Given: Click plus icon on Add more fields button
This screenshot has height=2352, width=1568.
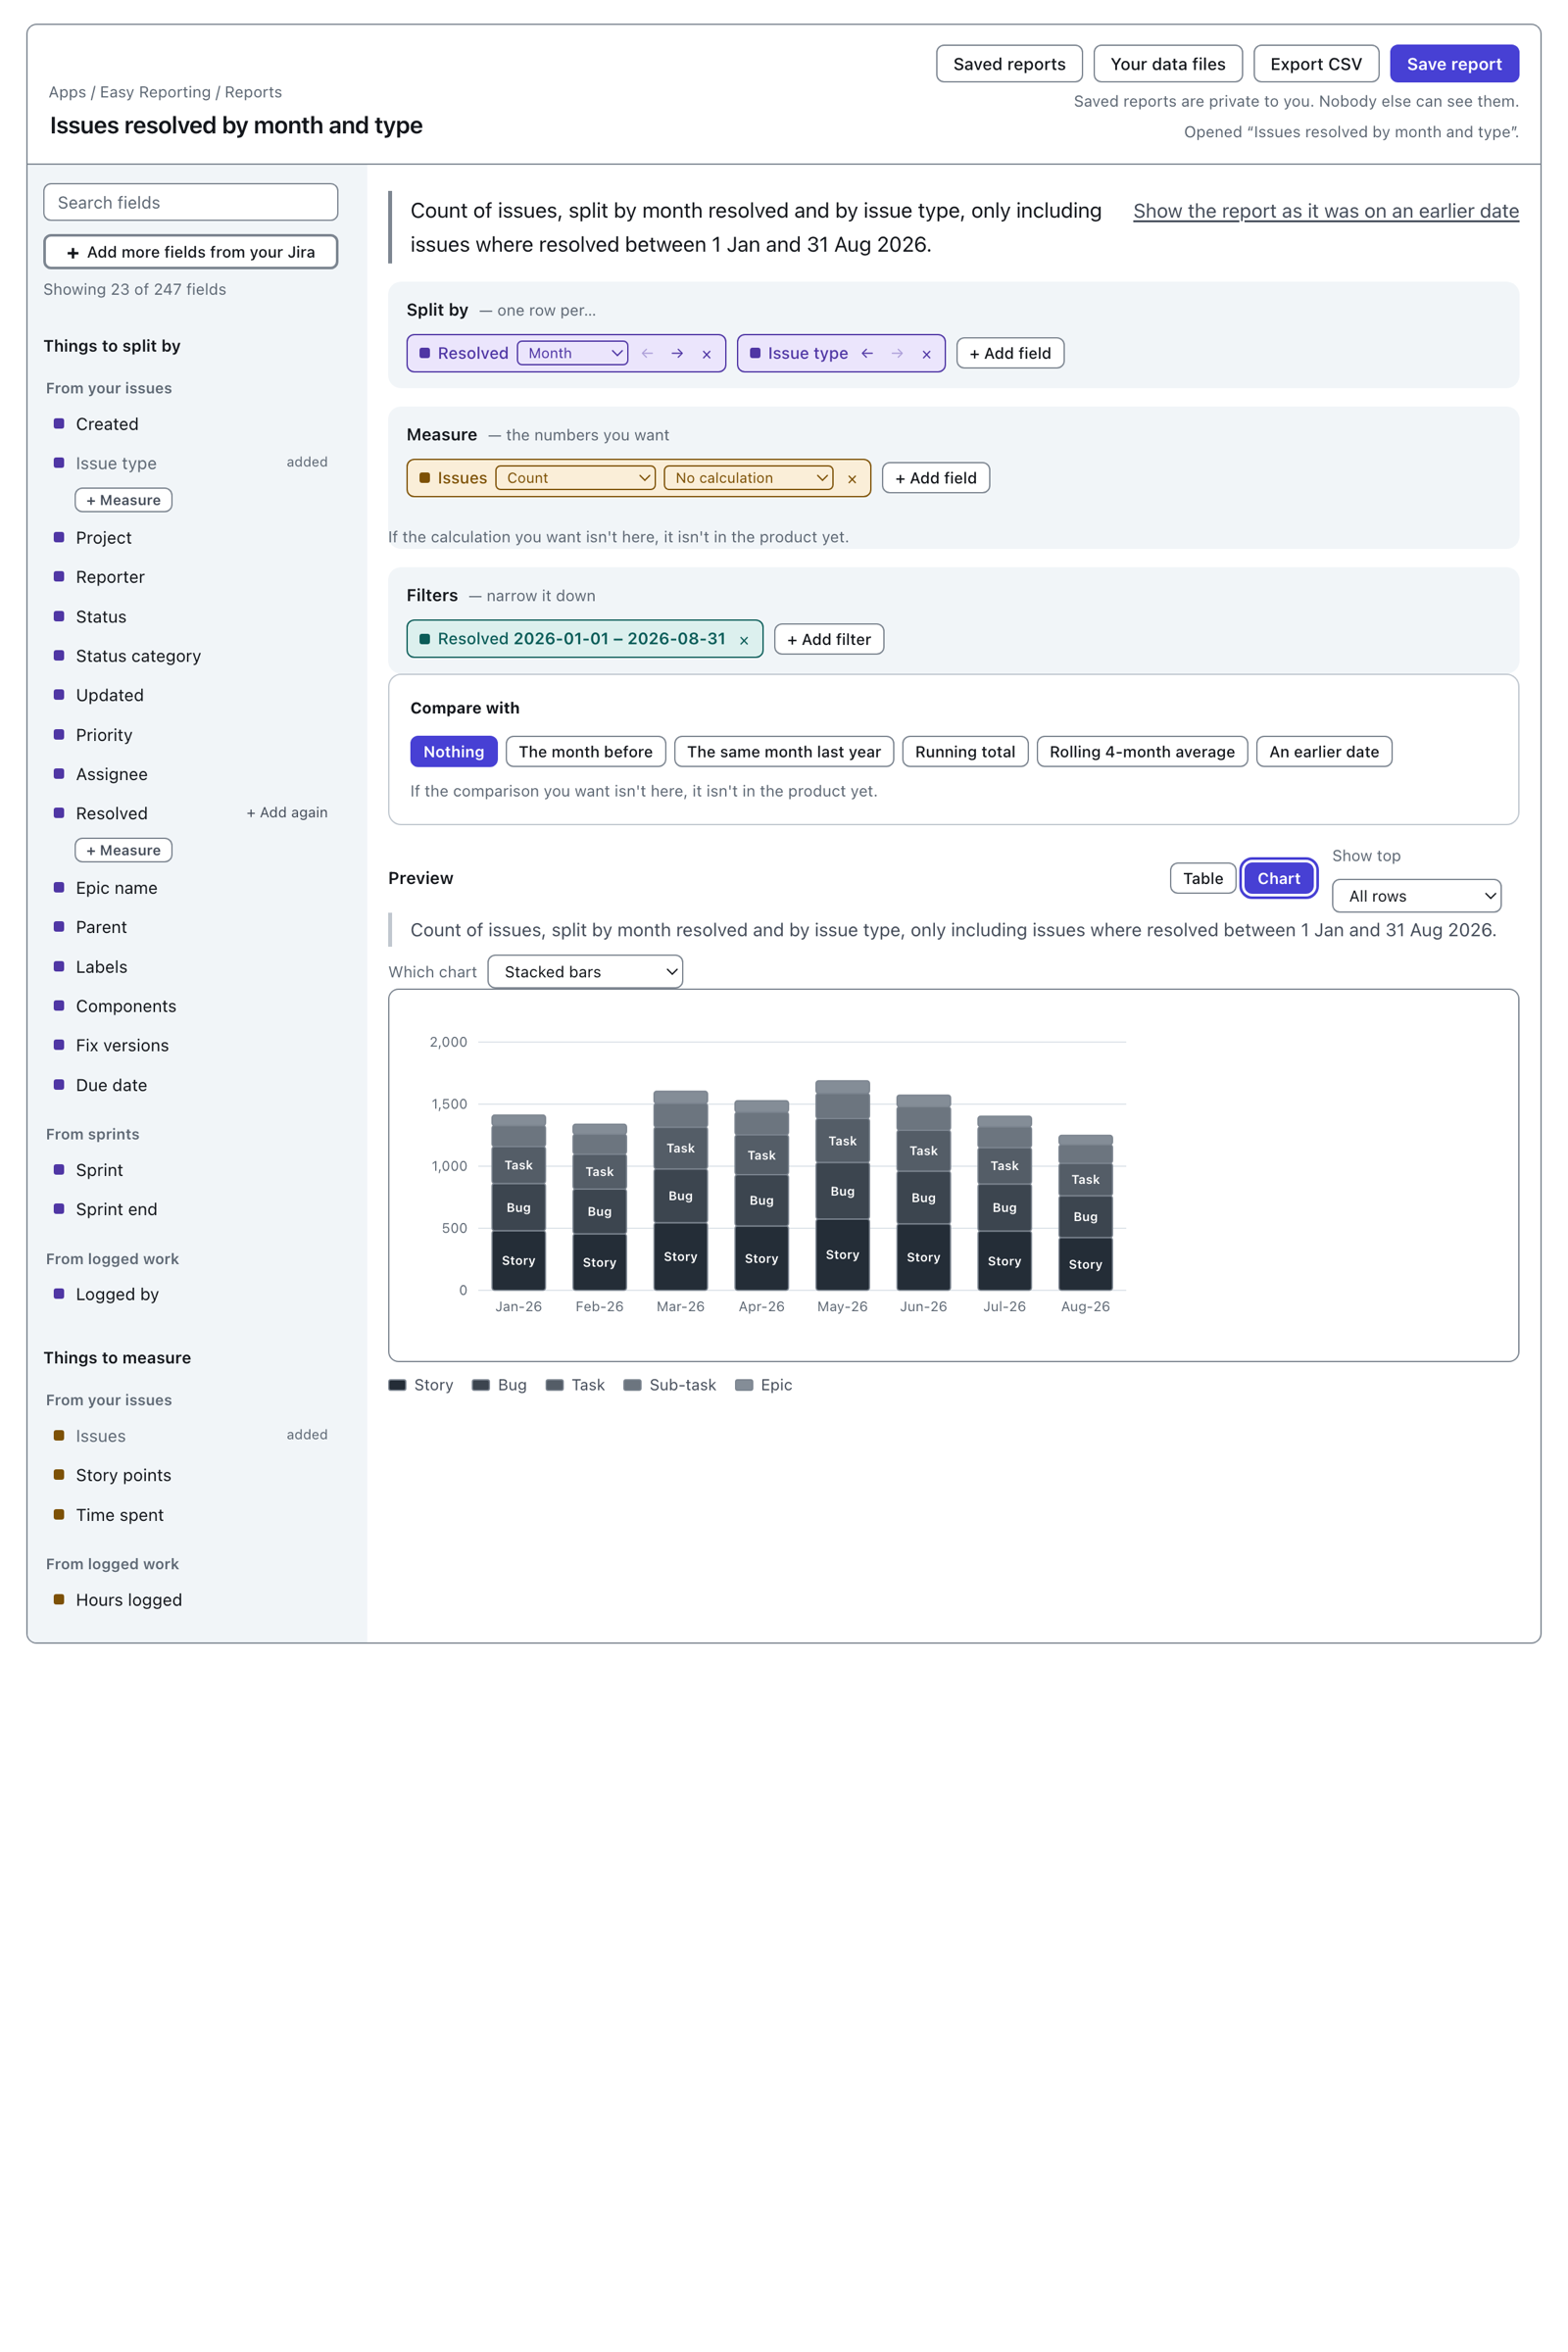Looking at the screenshot, I should tap(73, 253).
